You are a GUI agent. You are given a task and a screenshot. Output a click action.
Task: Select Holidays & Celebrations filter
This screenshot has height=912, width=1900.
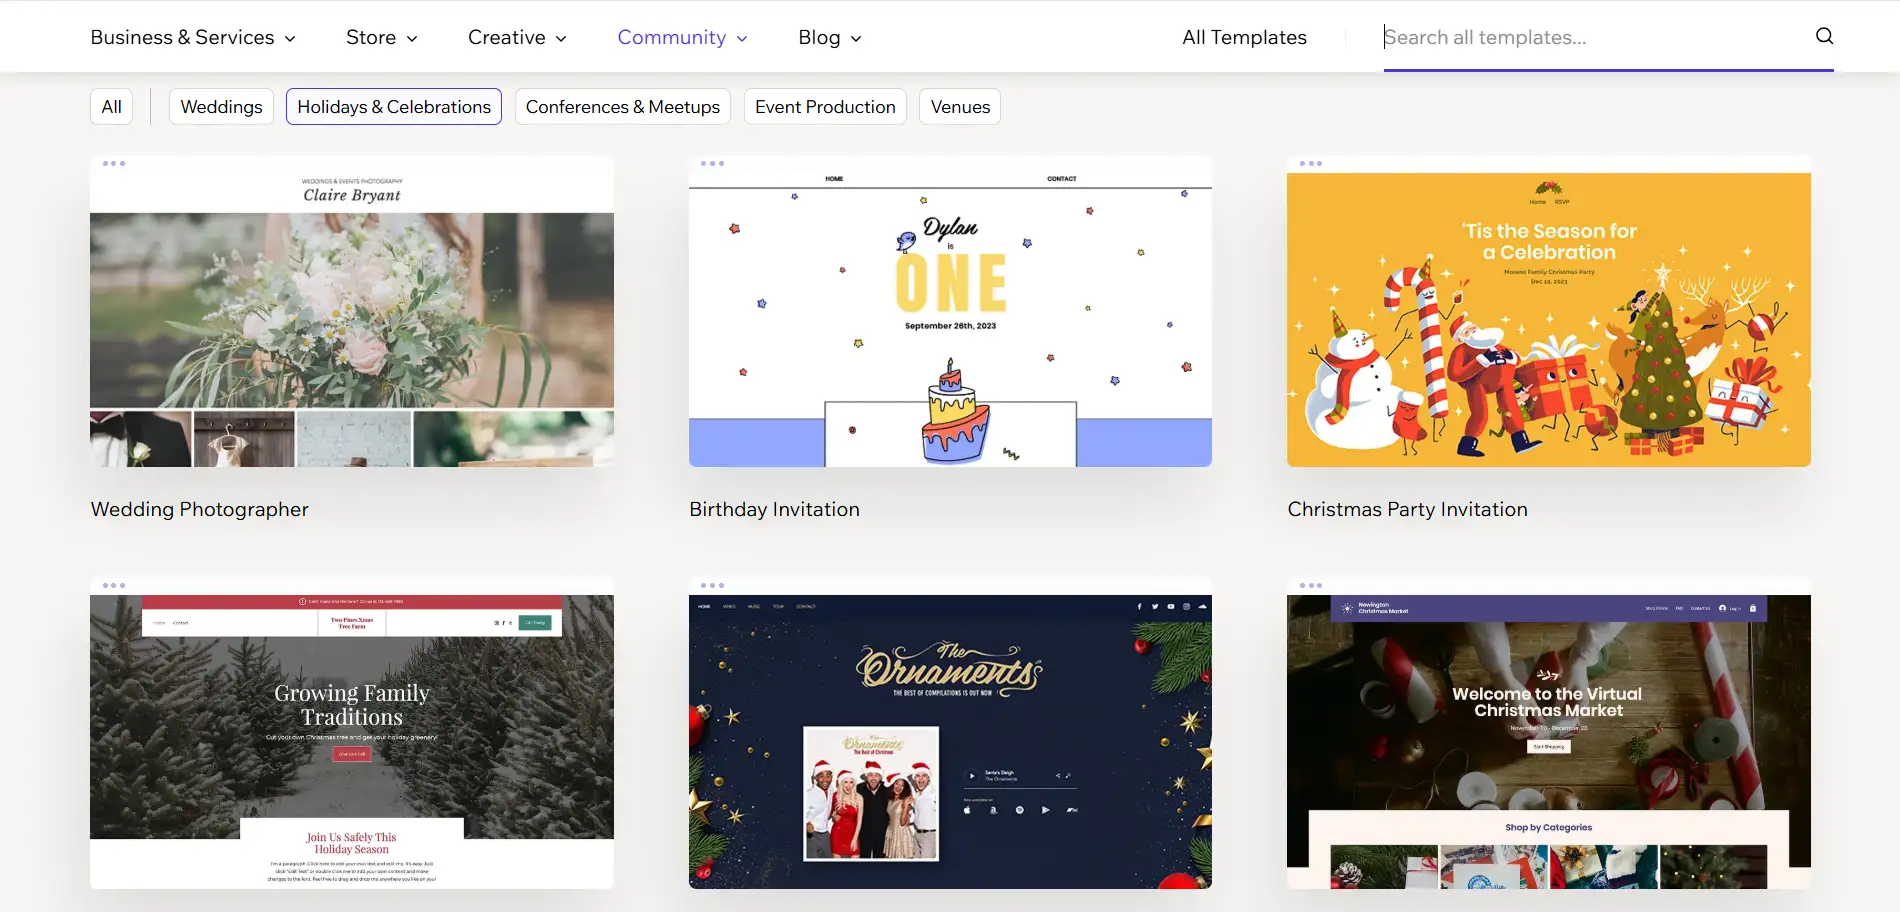(394, 107)
